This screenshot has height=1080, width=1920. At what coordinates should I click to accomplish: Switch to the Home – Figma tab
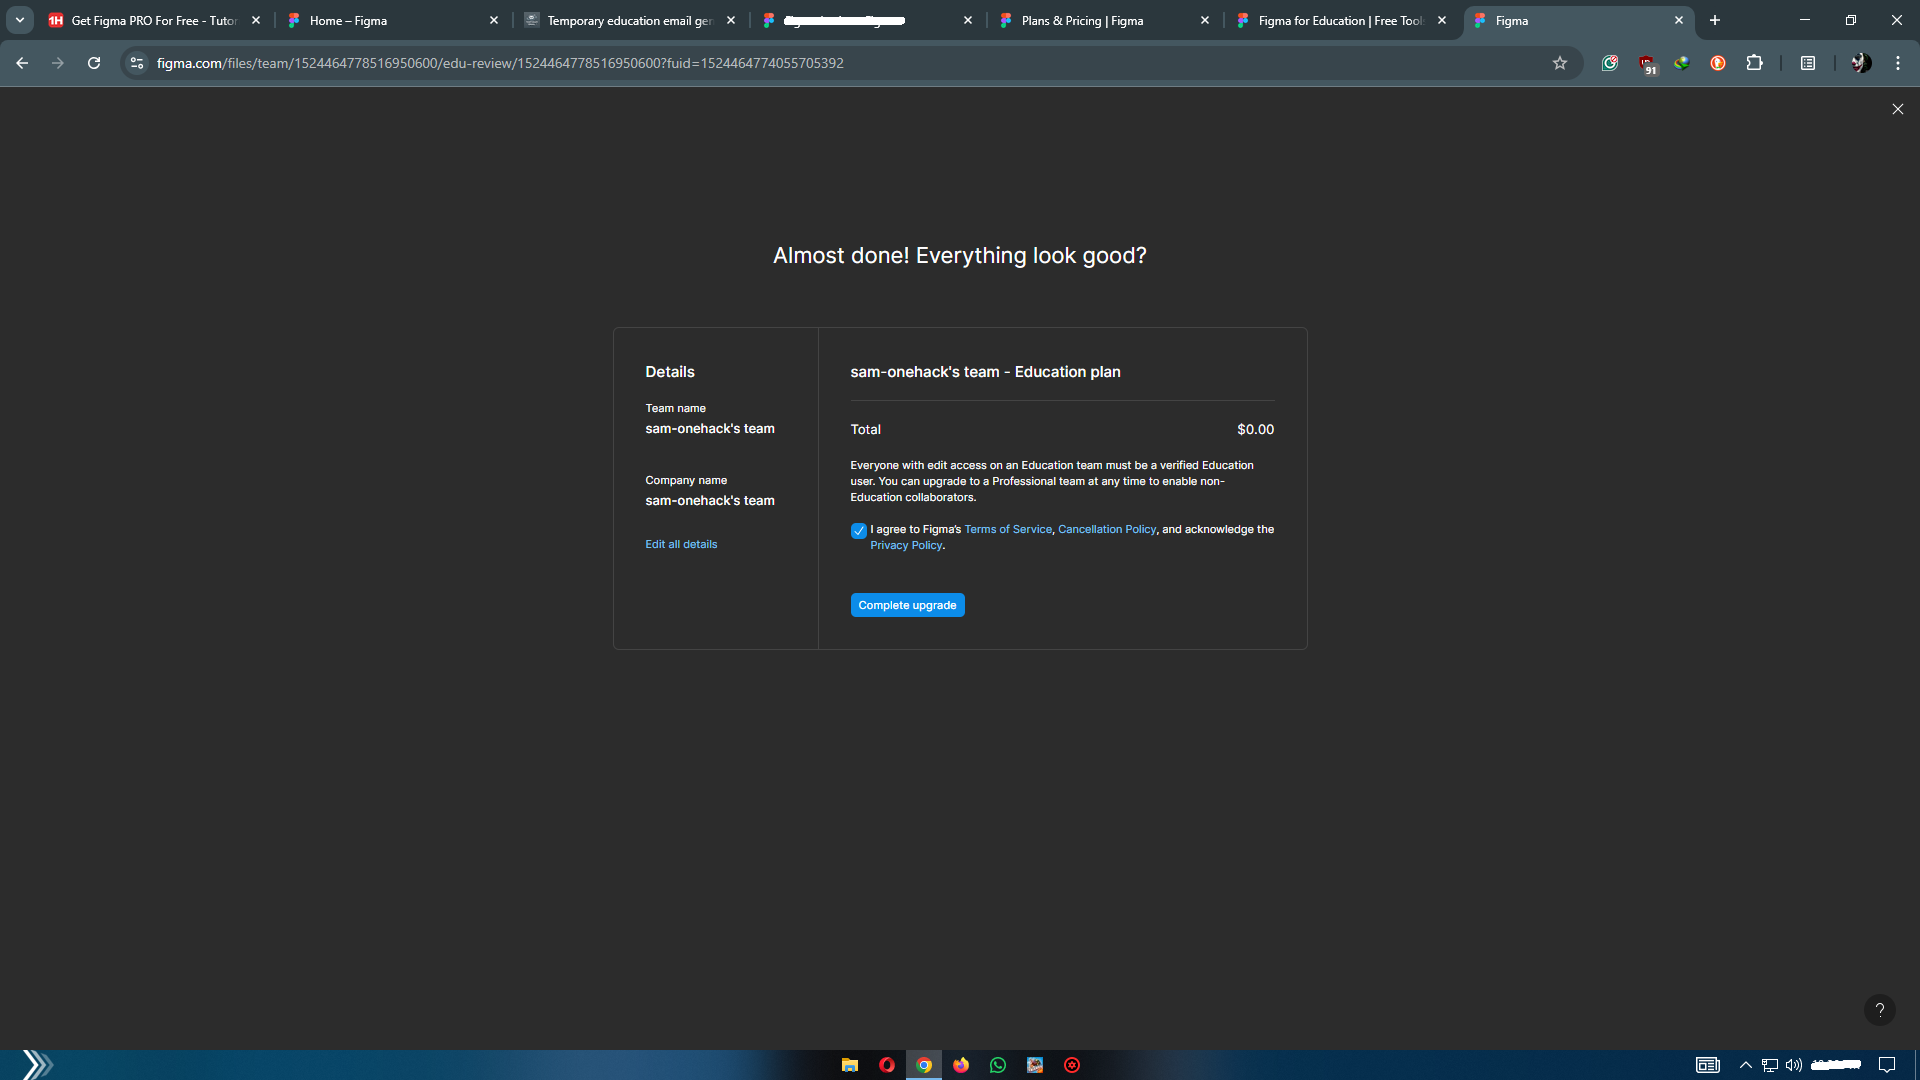pos(394,20)
